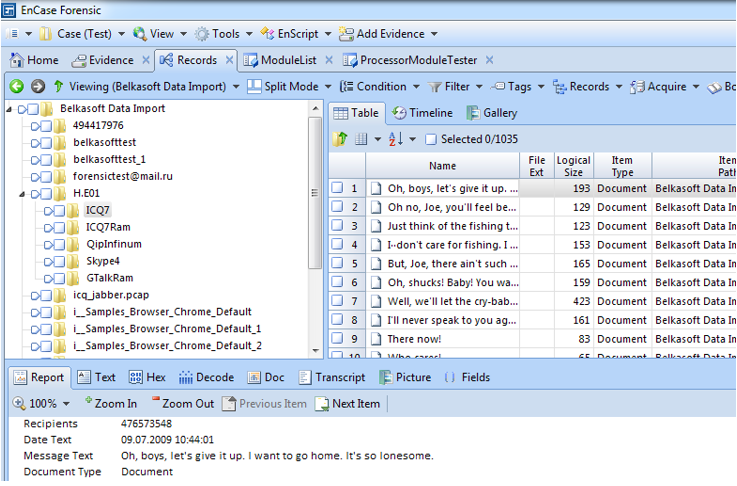Image resolution: width=737 pixels, height=486 pixels.
Task: Click the column layout icon
Action: tap(361, 139)
